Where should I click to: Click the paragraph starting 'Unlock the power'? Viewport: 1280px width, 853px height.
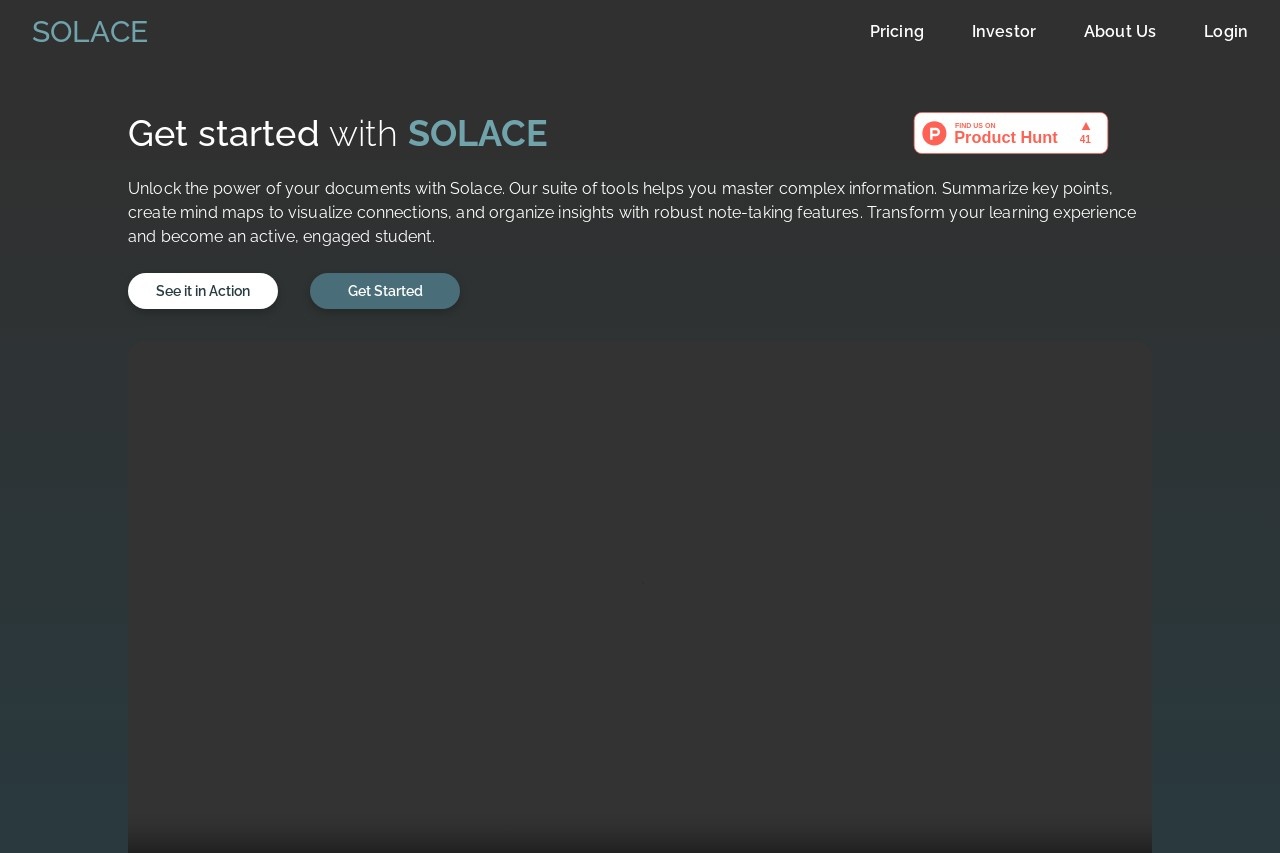coord(632,213)
